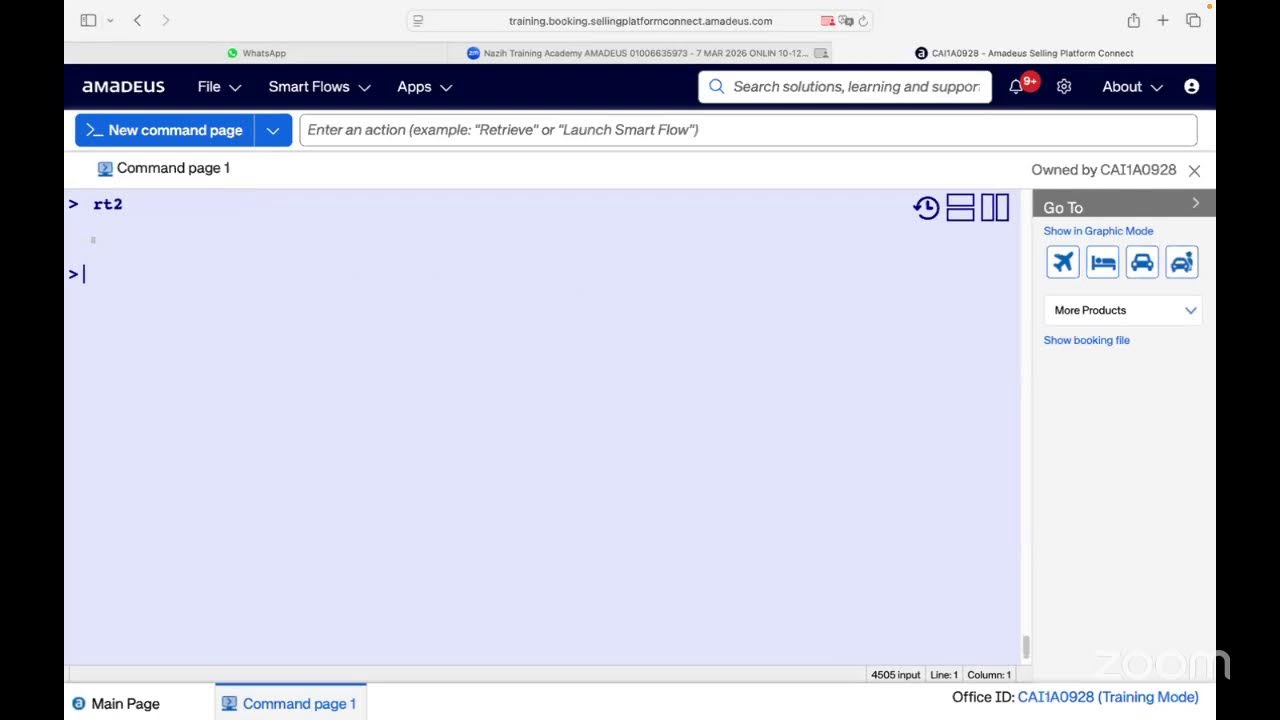Switch to Amadeus Selling Platform Connect tab
The width and height of the screenshot is (1280, 720).
[1024, 53]
